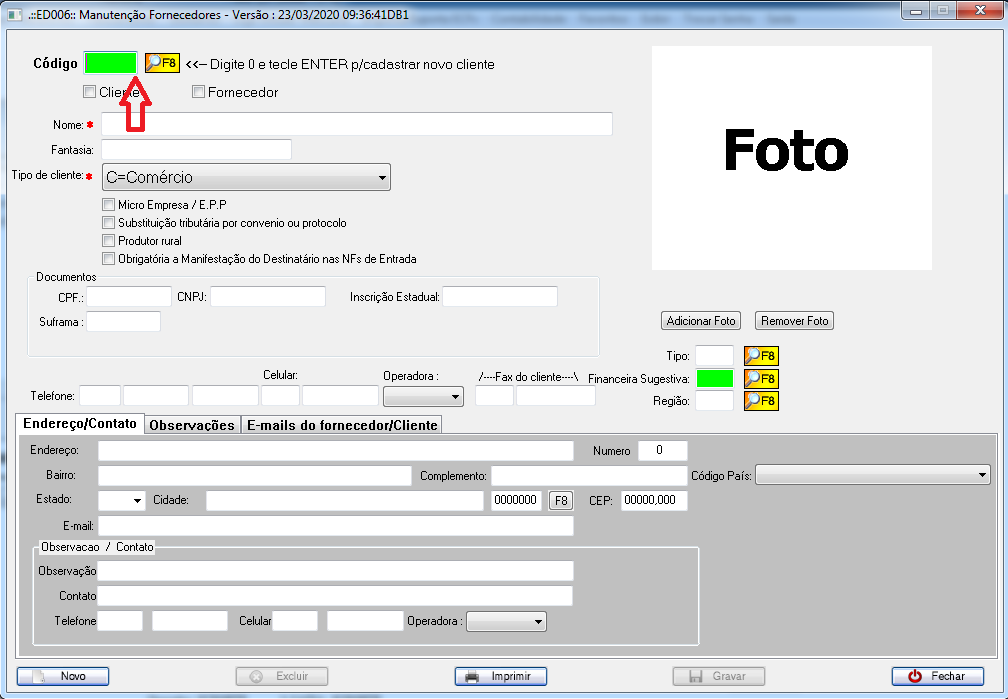Click the Nome text field
The image size is (1008, 699).
coord(356,124)
